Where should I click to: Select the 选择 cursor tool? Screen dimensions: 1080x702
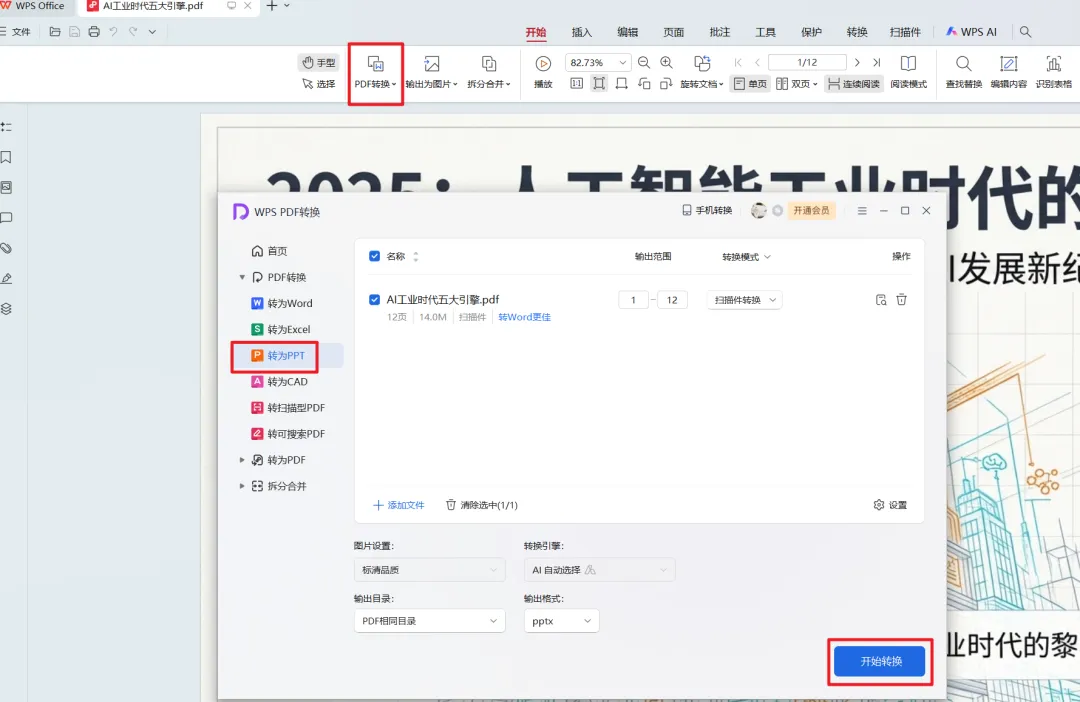tap(319, 84)
